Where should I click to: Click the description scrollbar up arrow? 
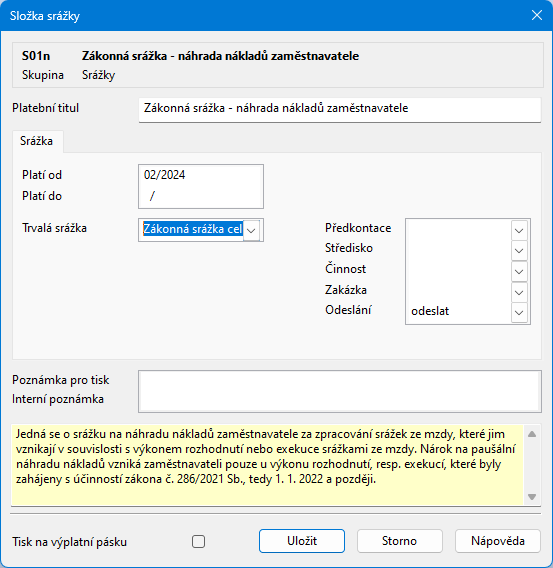[532, 434]
